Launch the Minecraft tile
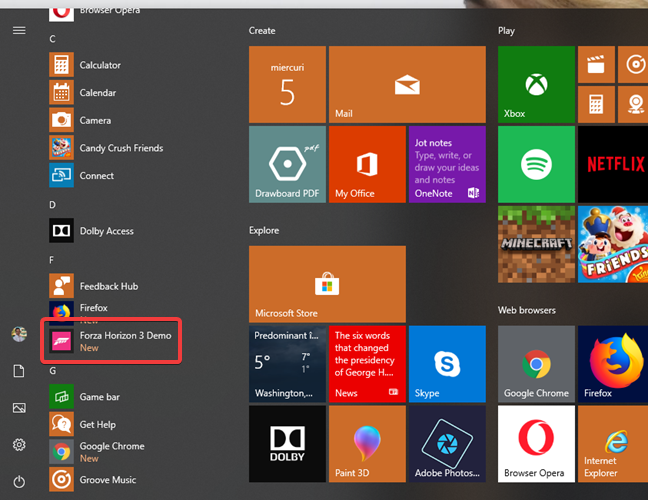Screen dimensions: 648x500 [x=536, y=244]
